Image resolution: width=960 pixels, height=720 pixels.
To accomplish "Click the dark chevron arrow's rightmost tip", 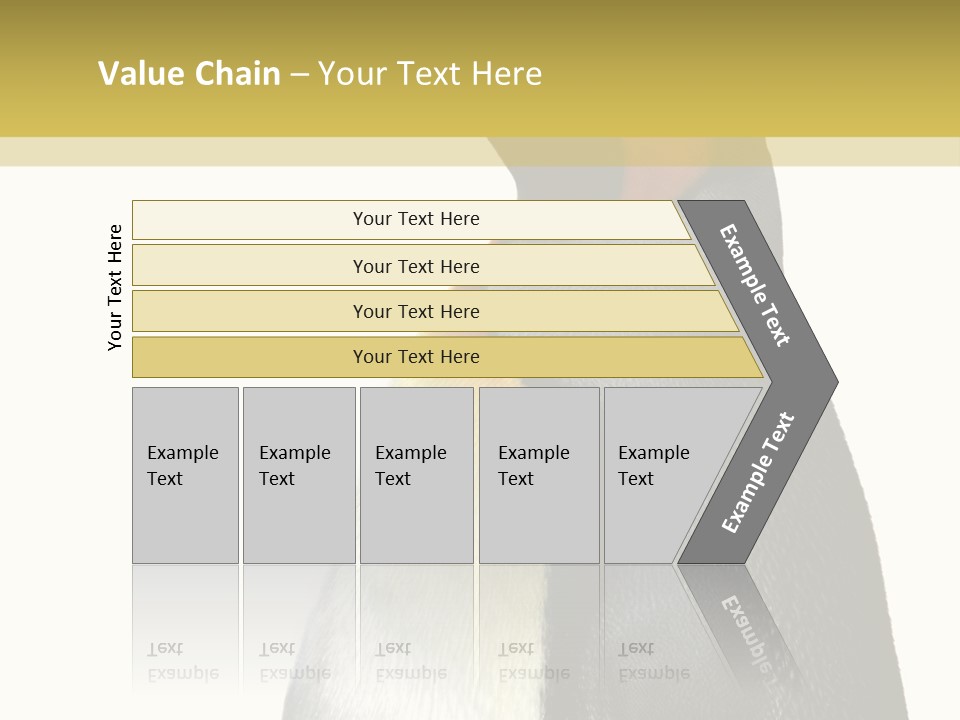I will [x=832, y=381].
